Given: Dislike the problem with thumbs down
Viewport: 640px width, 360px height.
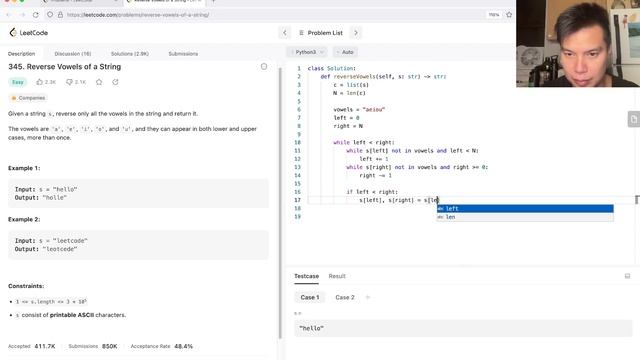Looking at the screenshot, I should coord(76,82).
